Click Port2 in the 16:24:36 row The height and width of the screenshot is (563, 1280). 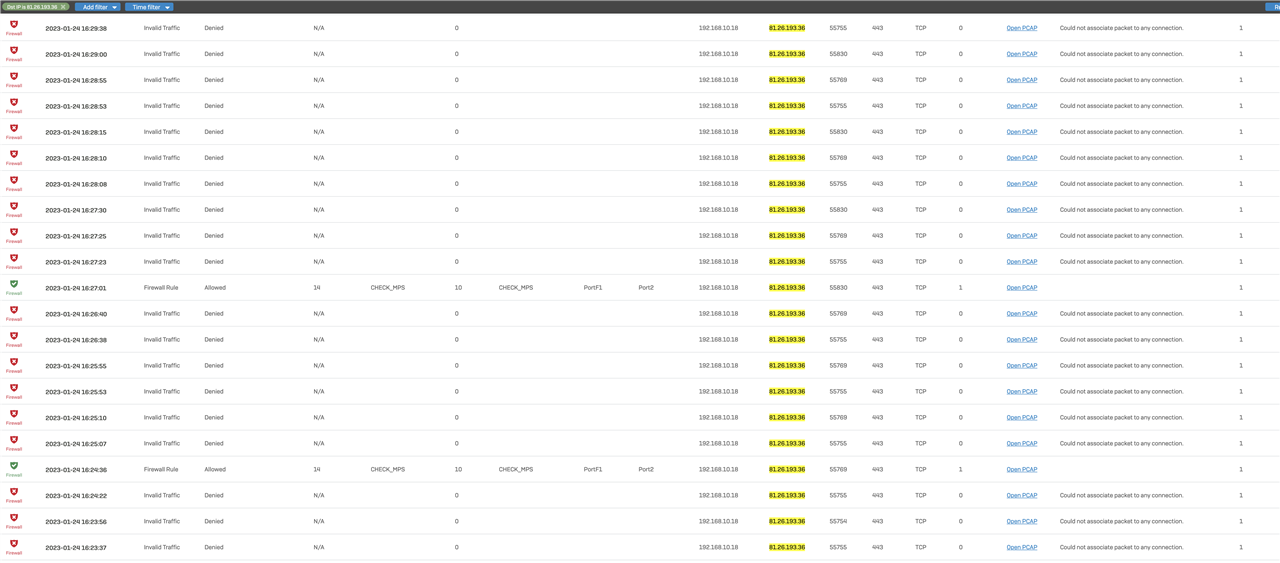(646, 470)
